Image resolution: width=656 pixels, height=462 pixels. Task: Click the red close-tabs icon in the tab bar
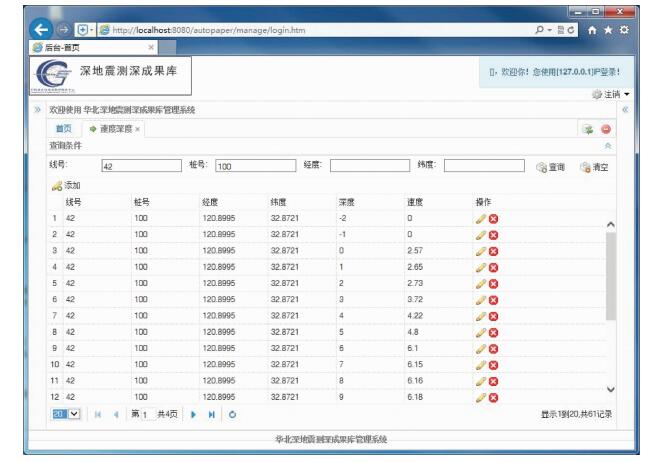(x=606, y=129)
